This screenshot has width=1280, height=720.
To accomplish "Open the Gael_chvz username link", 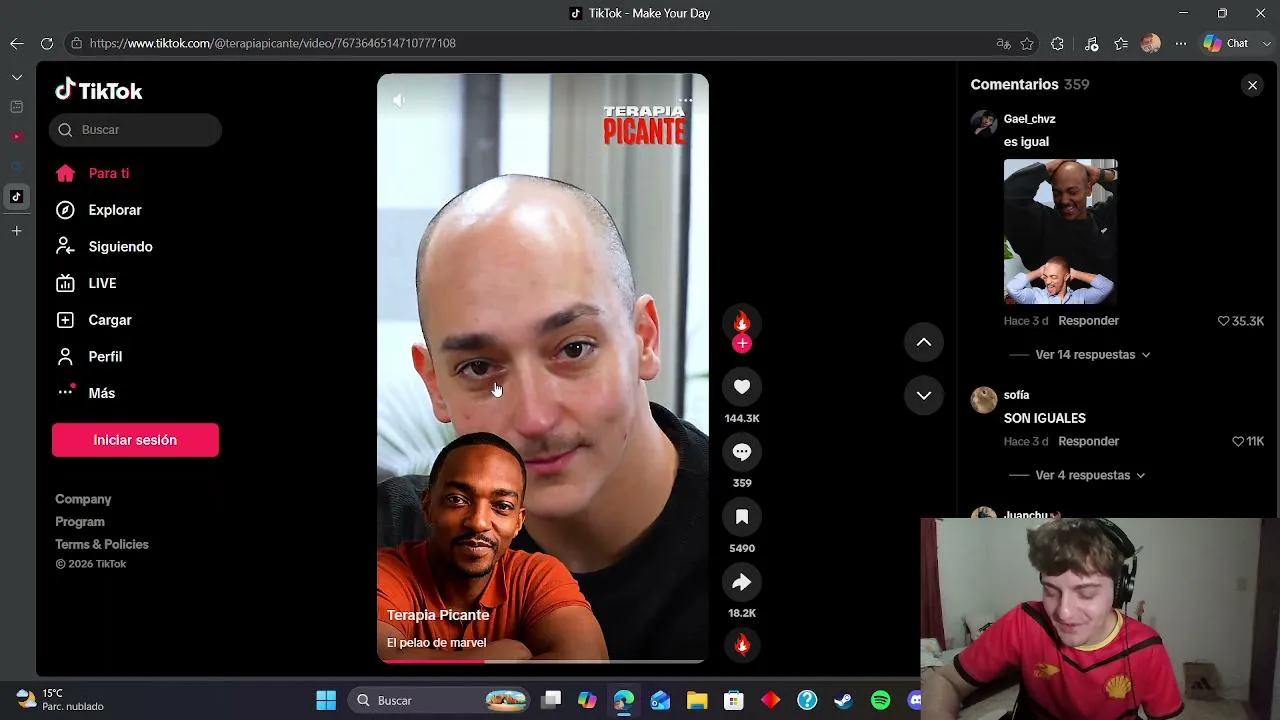I will click(1029, 119).
